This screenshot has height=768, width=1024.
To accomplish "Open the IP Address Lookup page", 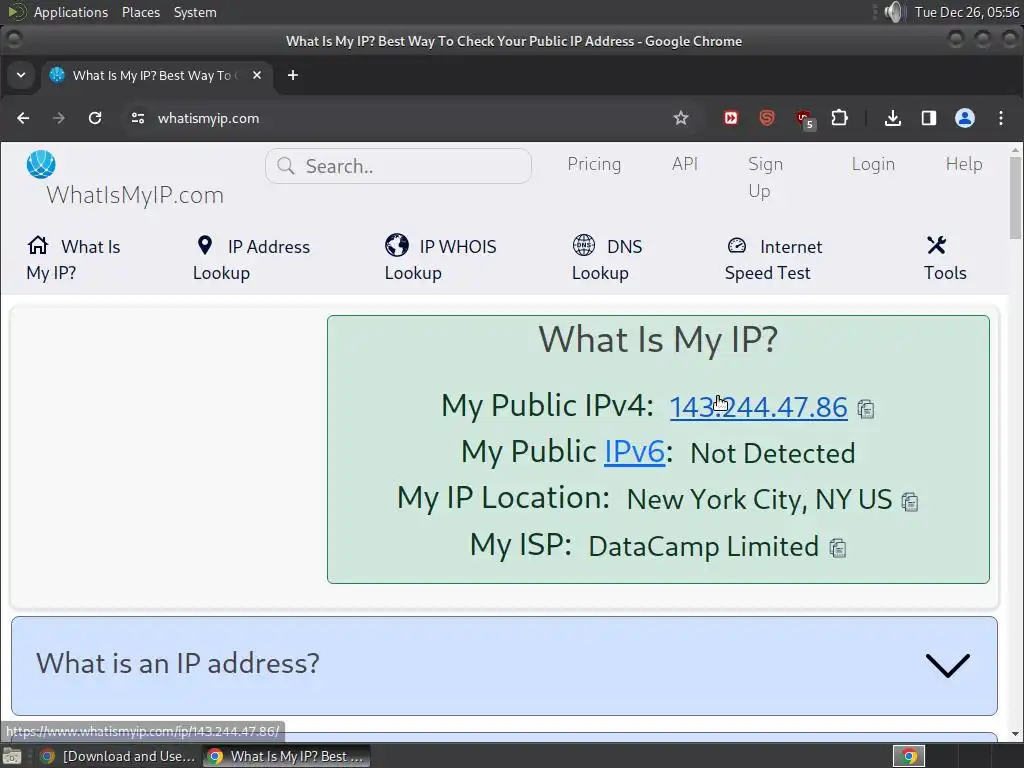I will [251, 259].
